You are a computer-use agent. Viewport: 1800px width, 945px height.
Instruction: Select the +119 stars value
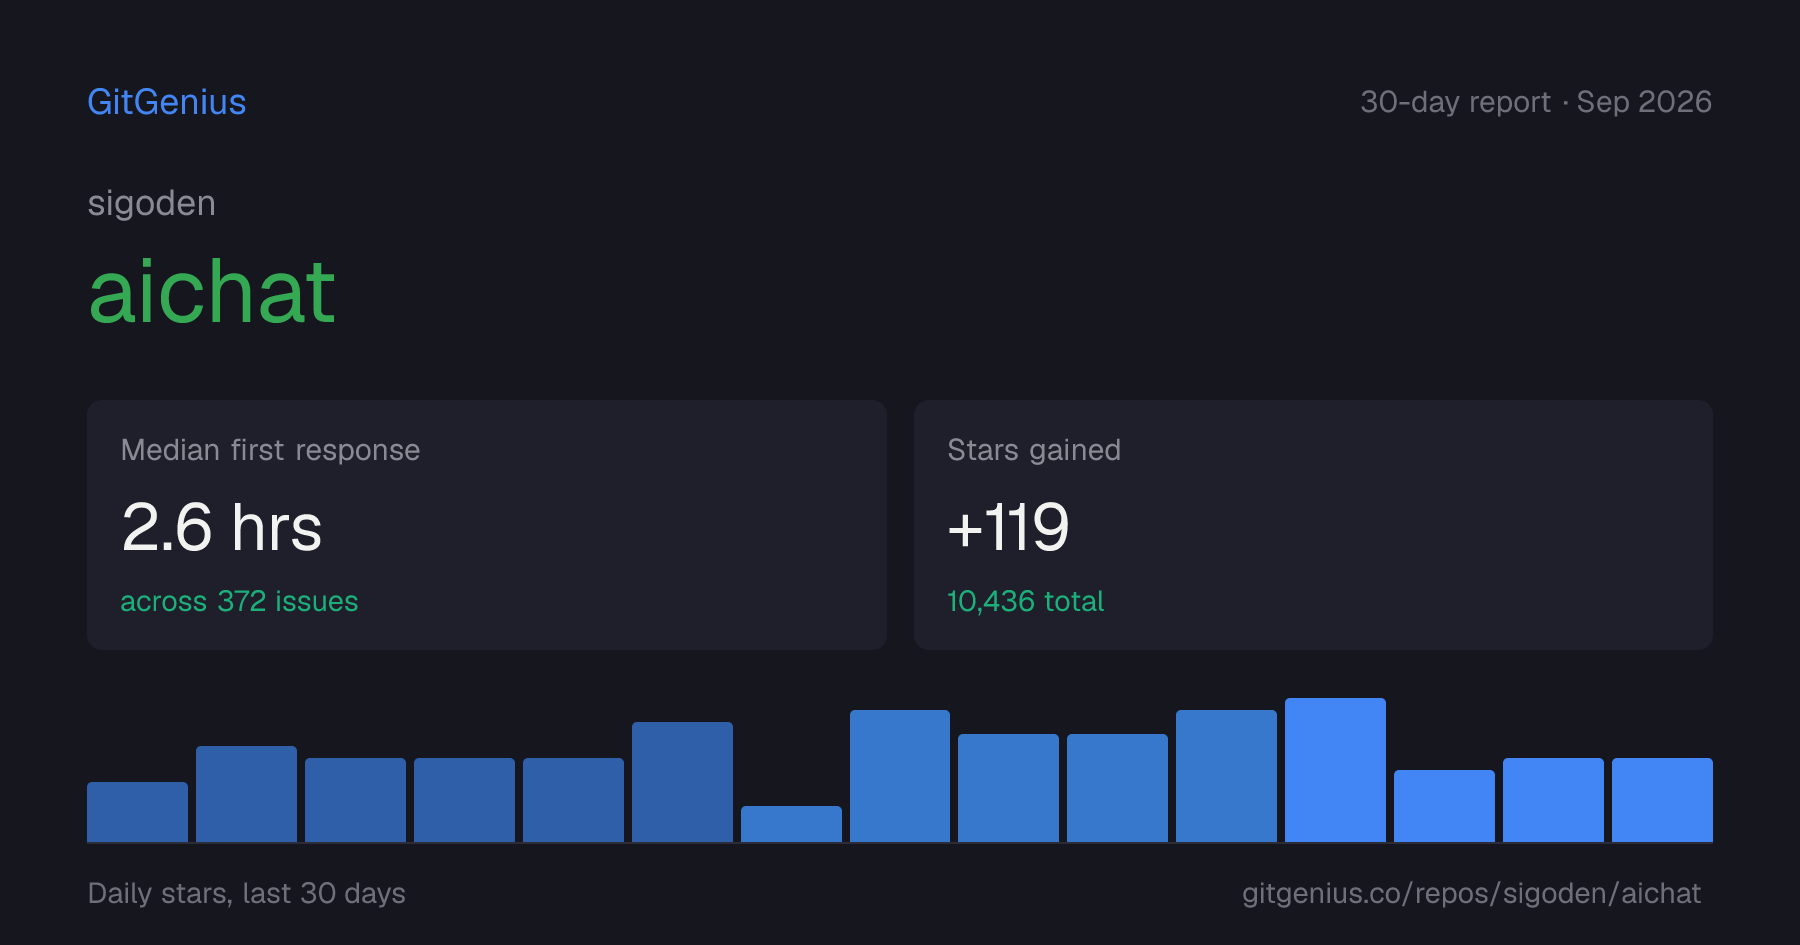coord(1008,527)
